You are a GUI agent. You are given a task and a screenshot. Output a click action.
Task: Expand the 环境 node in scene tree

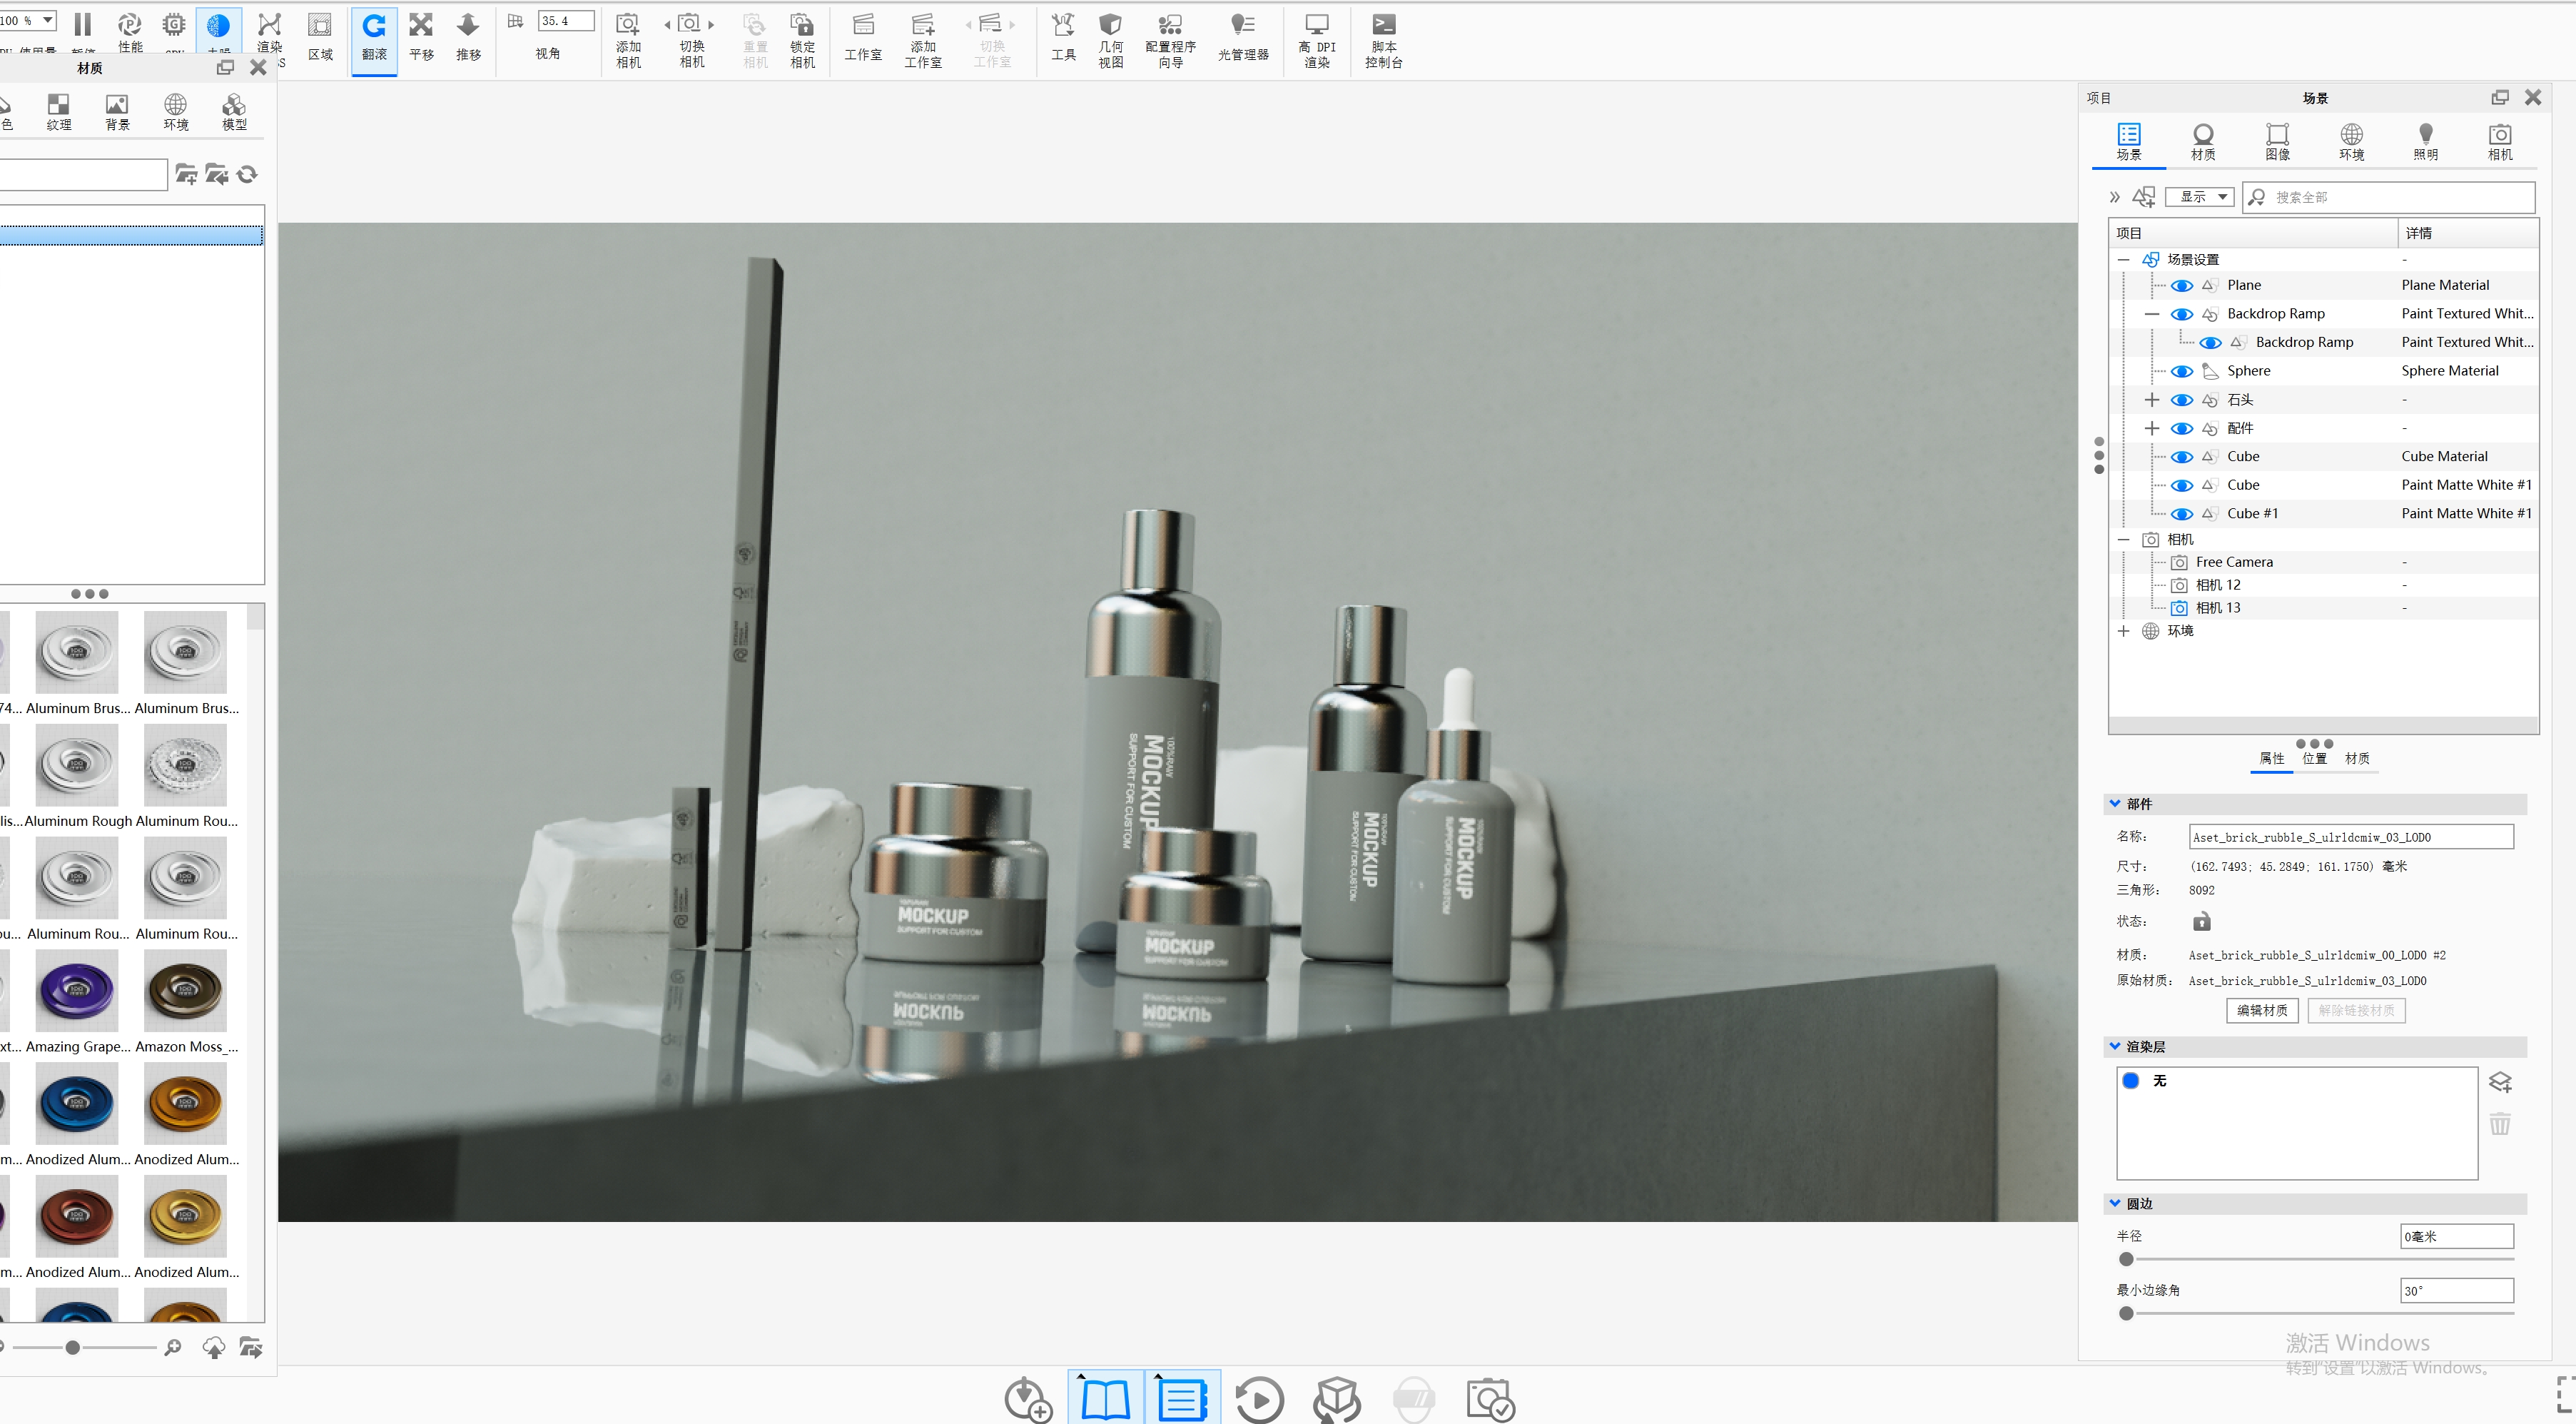2123,631
